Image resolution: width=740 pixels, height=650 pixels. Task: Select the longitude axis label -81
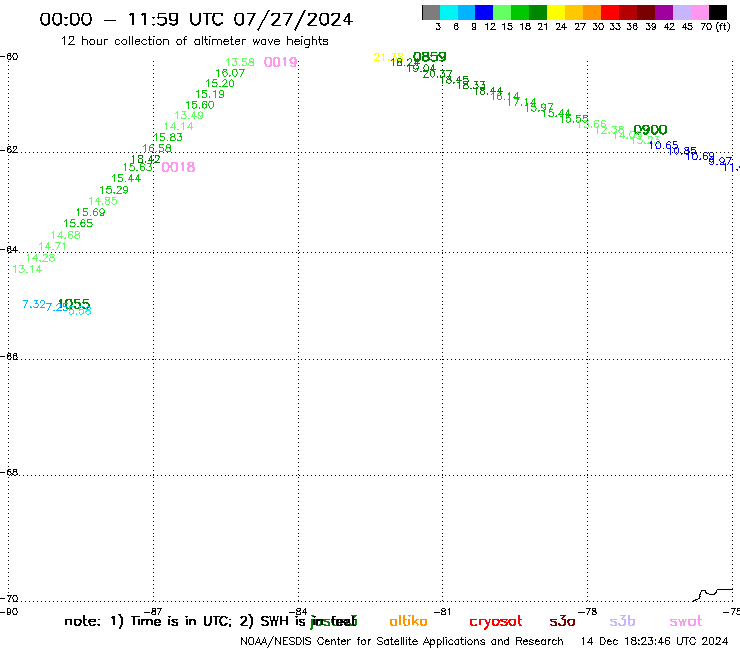pos(442,612)
